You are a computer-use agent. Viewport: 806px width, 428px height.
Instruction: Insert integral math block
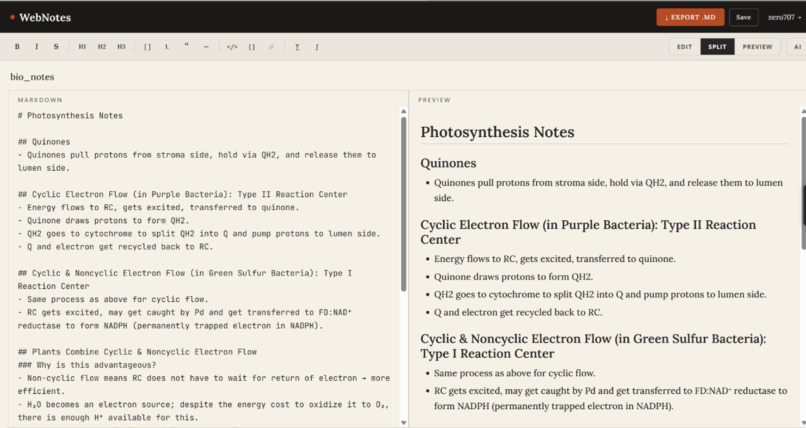coord(317,47)
